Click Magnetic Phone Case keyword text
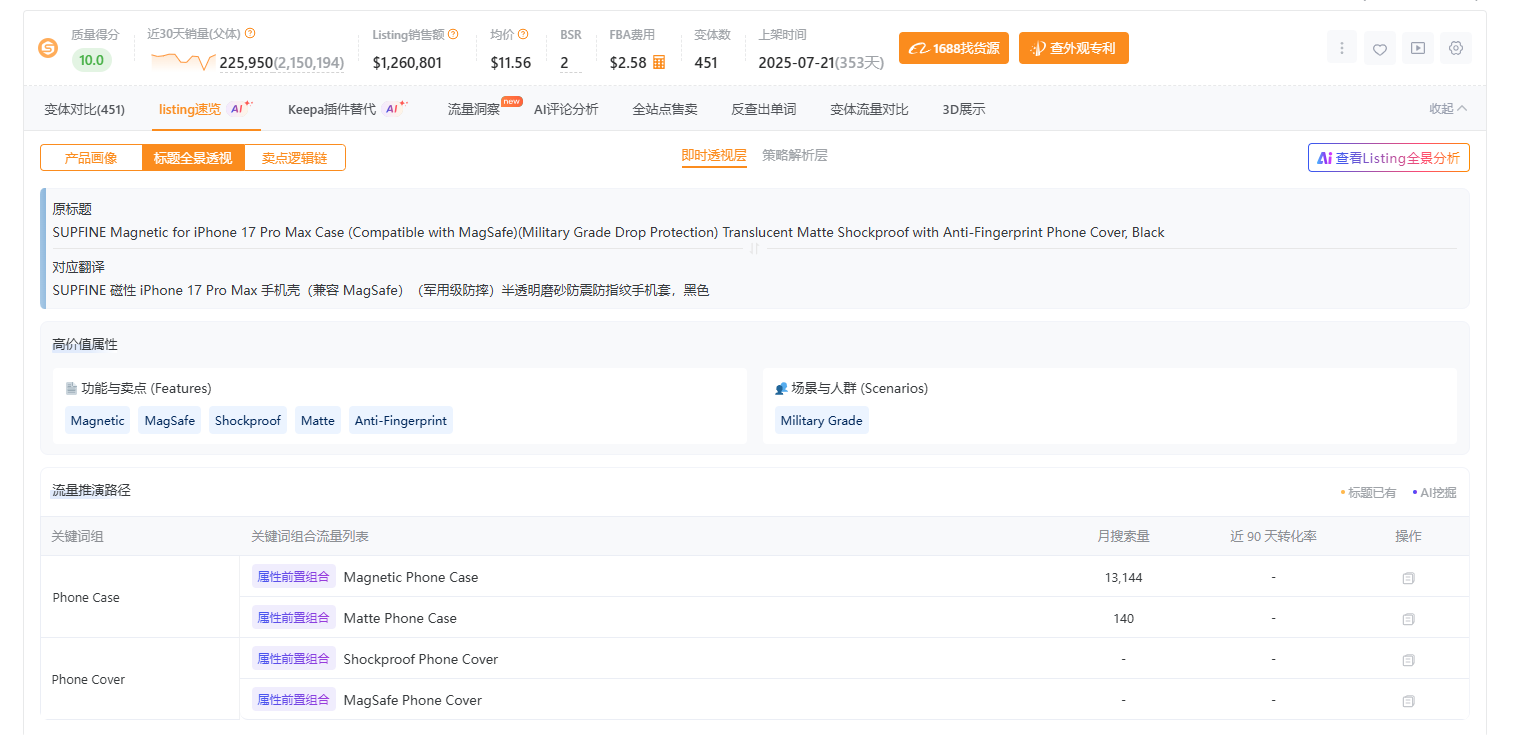This screenshot has height=735, width=1521. tap(411, 577)
